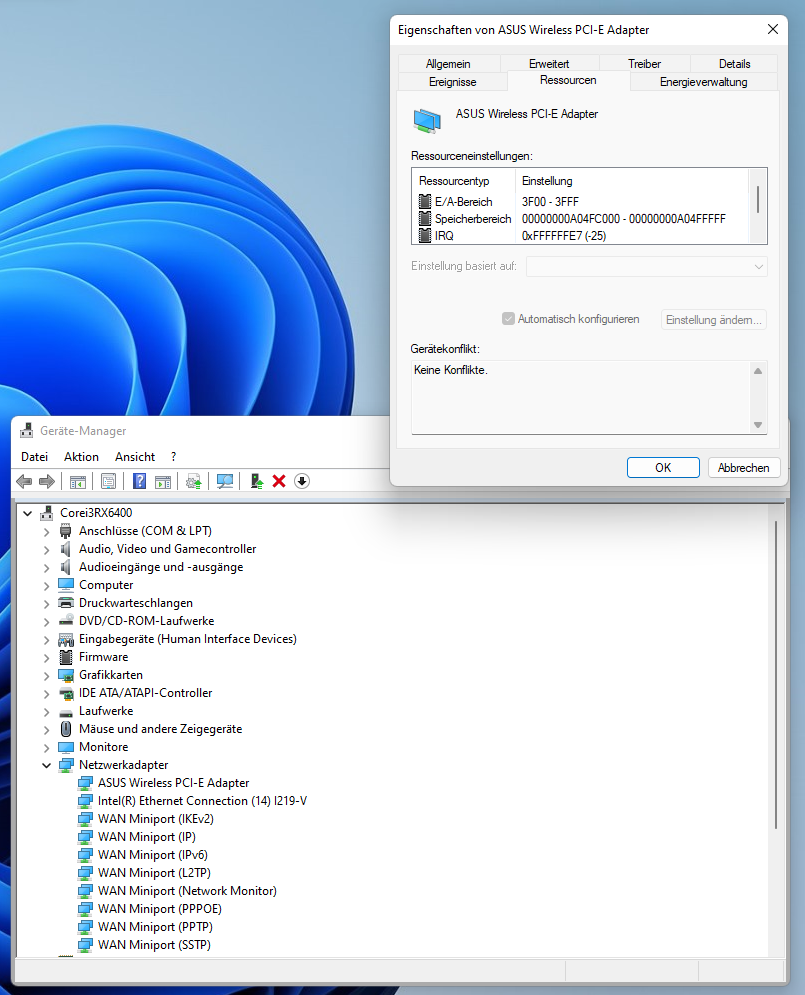Open the Ansicht menu

(134, 457)
